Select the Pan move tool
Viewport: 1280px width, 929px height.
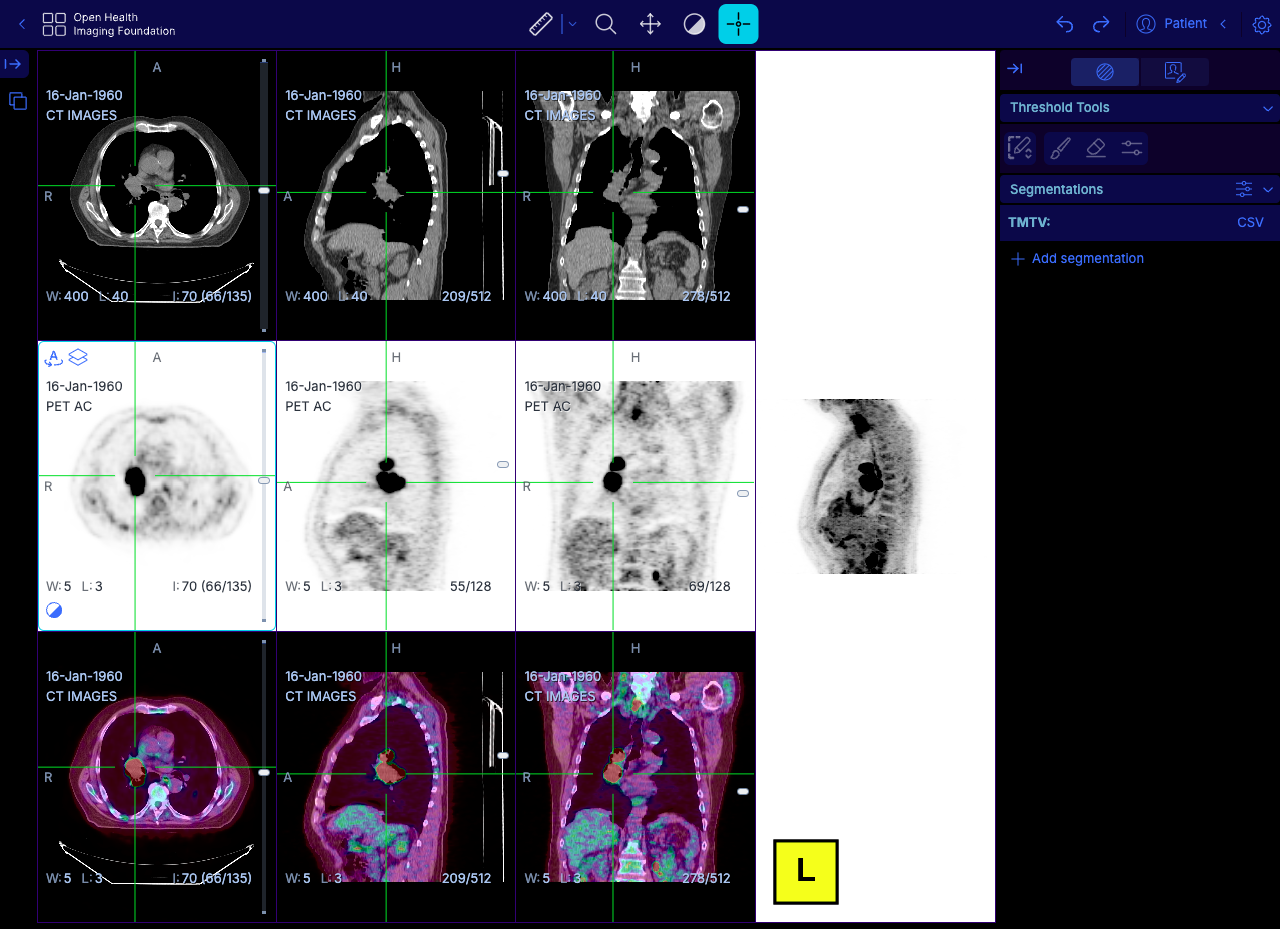click(x=650, y=24)
